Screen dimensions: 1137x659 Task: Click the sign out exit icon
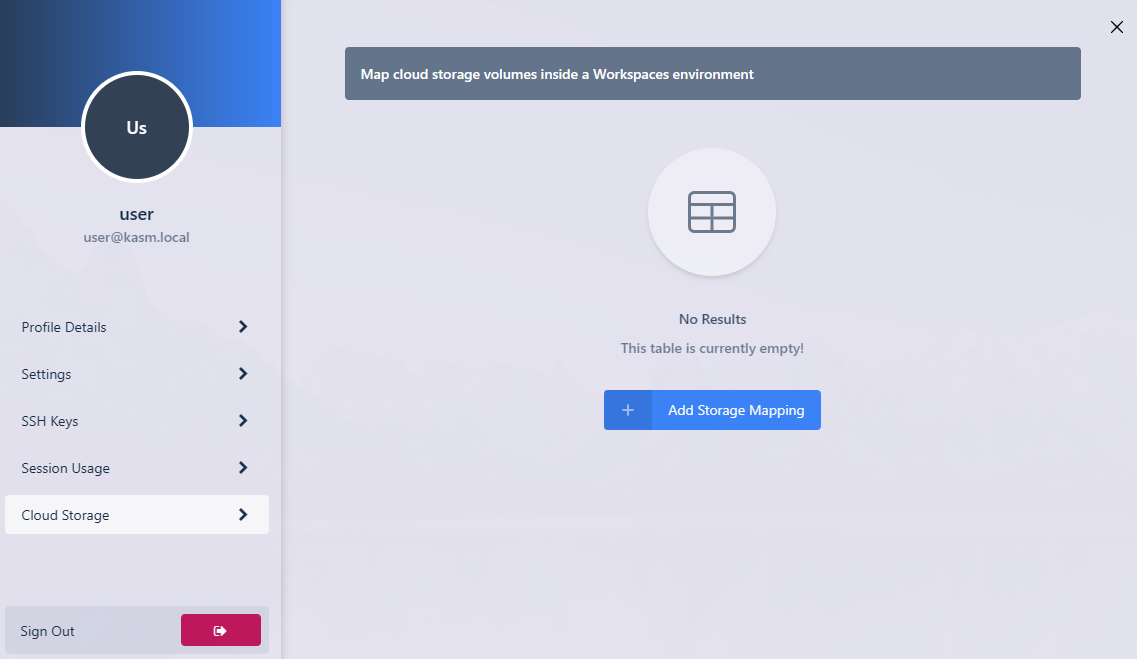(x=221, y=629)
